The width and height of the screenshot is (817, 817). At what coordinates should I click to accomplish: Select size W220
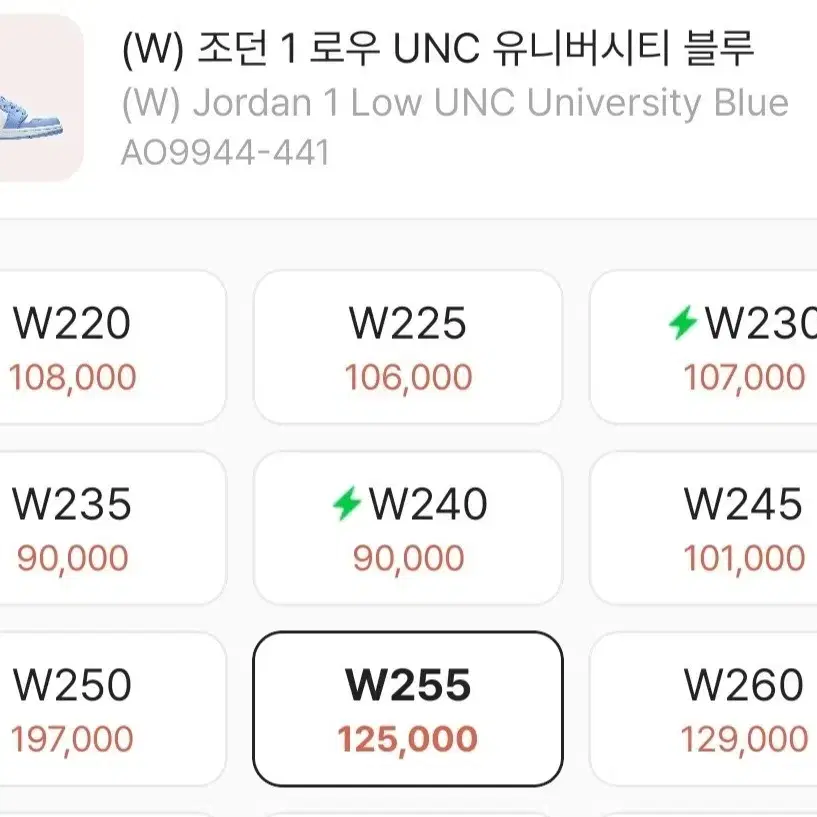pyautogui.click(x=72, y=323)
